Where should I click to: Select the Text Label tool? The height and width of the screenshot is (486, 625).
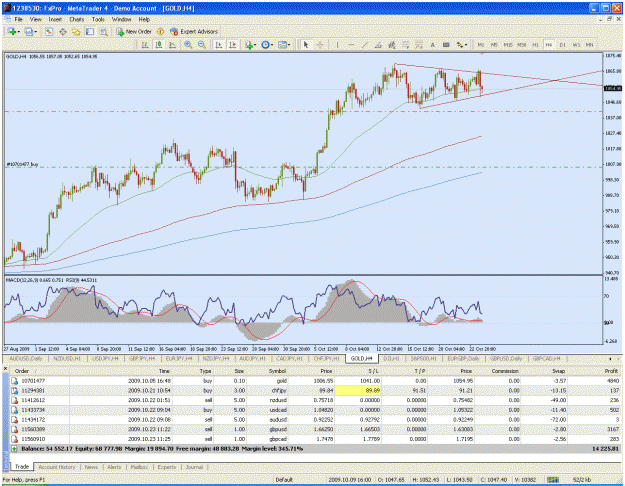coord(446,45)
